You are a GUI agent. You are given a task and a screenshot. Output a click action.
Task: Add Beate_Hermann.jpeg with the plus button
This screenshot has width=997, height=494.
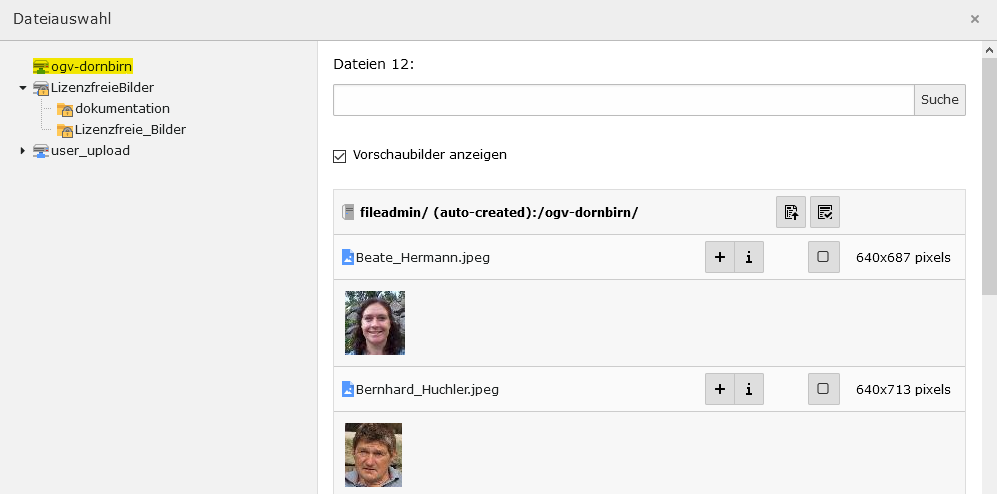point(720,257)
